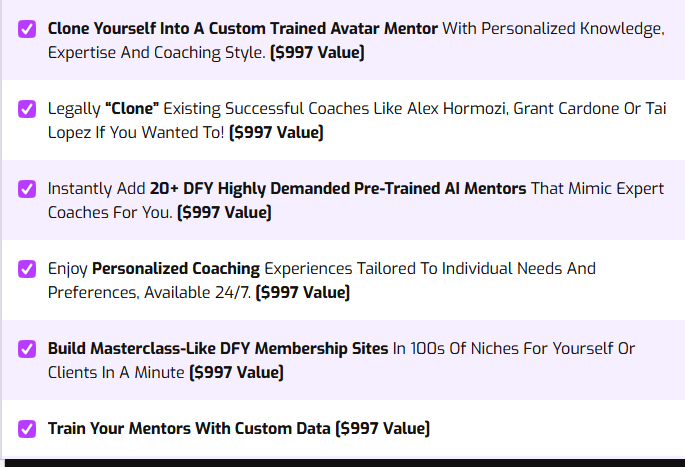Screen dimensions: 685x467
Task: Click ($997 Value) after "Clients In A Minute"
Action: click(236, 372)
